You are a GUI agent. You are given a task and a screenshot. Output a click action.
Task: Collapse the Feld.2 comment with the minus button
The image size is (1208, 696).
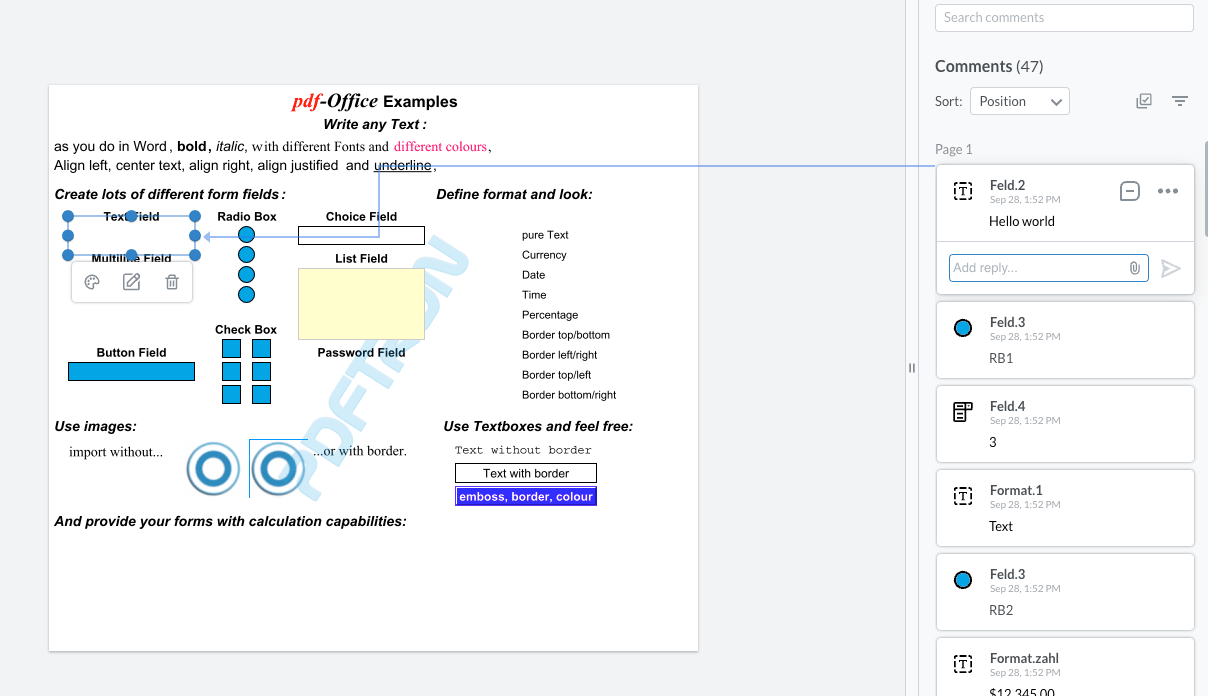[x=1129, y=190]
